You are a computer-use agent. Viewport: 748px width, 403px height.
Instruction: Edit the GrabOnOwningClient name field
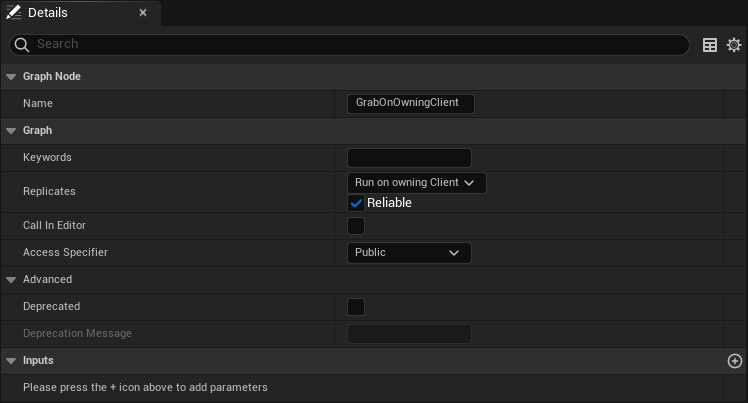click(x=411, y=103)
